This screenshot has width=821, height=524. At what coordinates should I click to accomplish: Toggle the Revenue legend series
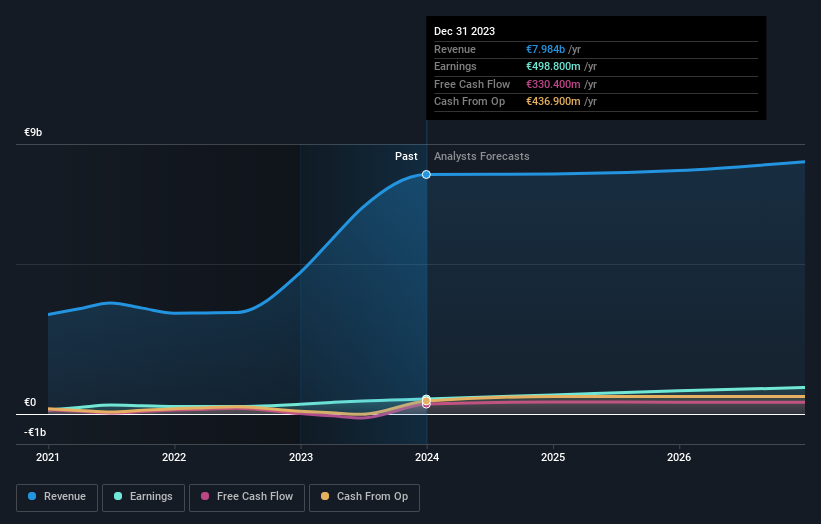tap(57, 497)
